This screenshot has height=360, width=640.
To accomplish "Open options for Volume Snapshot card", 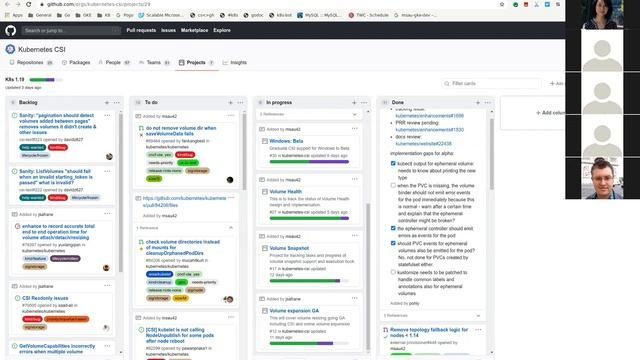I will (355, 236).
